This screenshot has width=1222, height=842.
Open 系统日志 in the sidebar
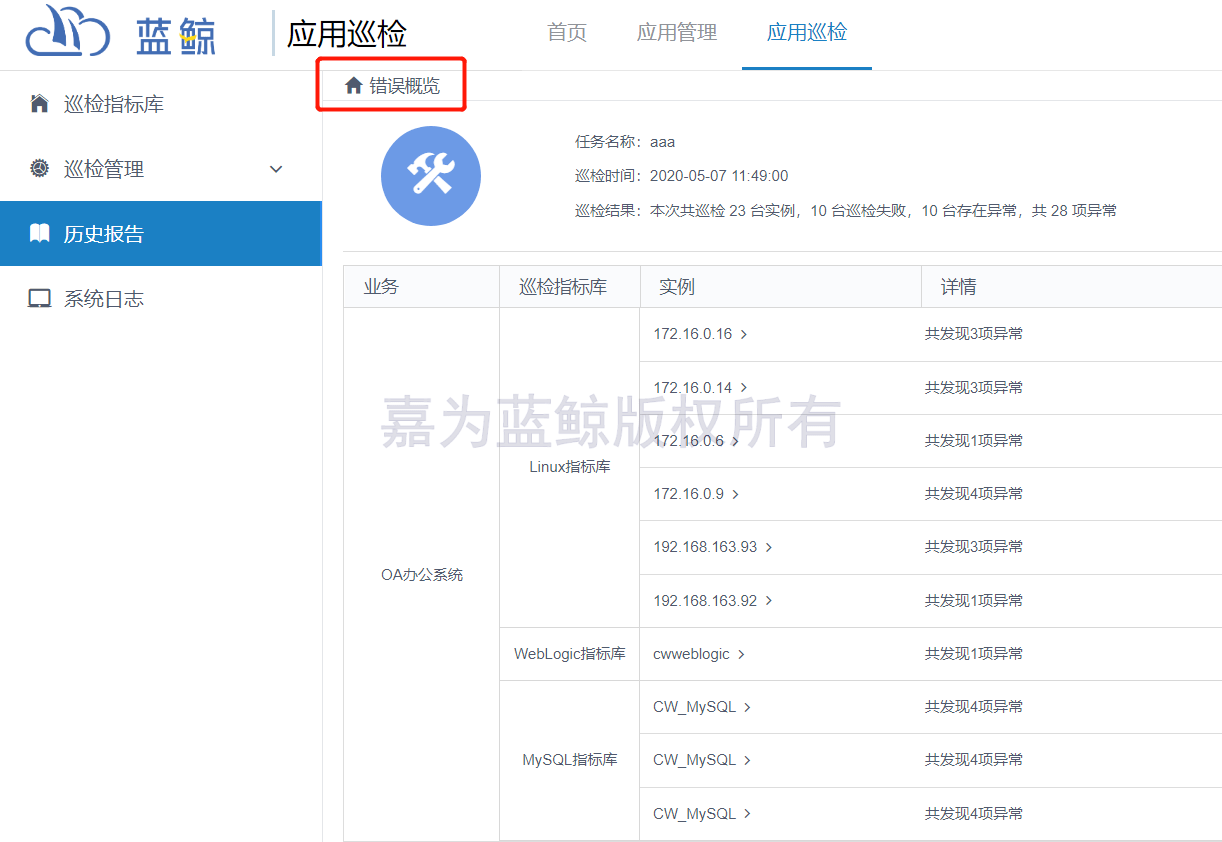coord(104,299)
